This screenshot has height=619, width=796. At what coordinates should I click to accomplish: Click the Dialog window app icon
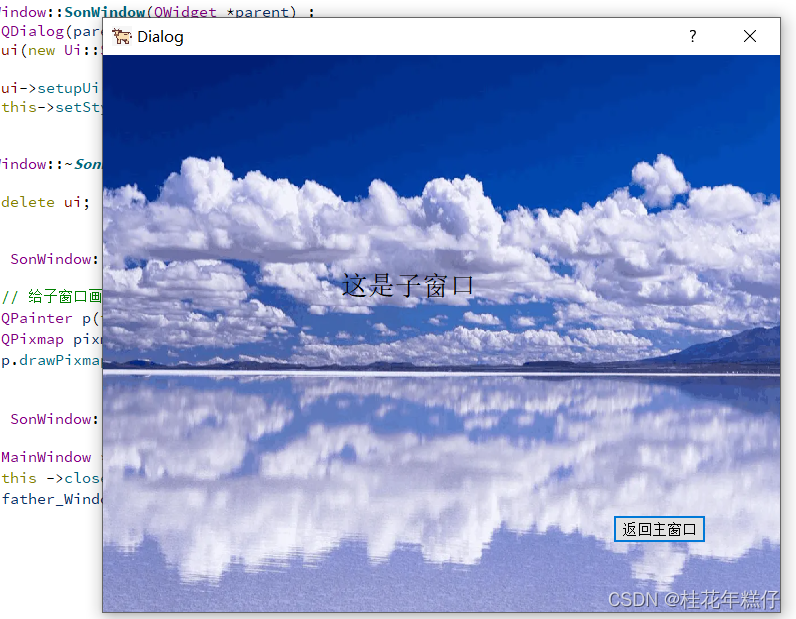[121, 37]
